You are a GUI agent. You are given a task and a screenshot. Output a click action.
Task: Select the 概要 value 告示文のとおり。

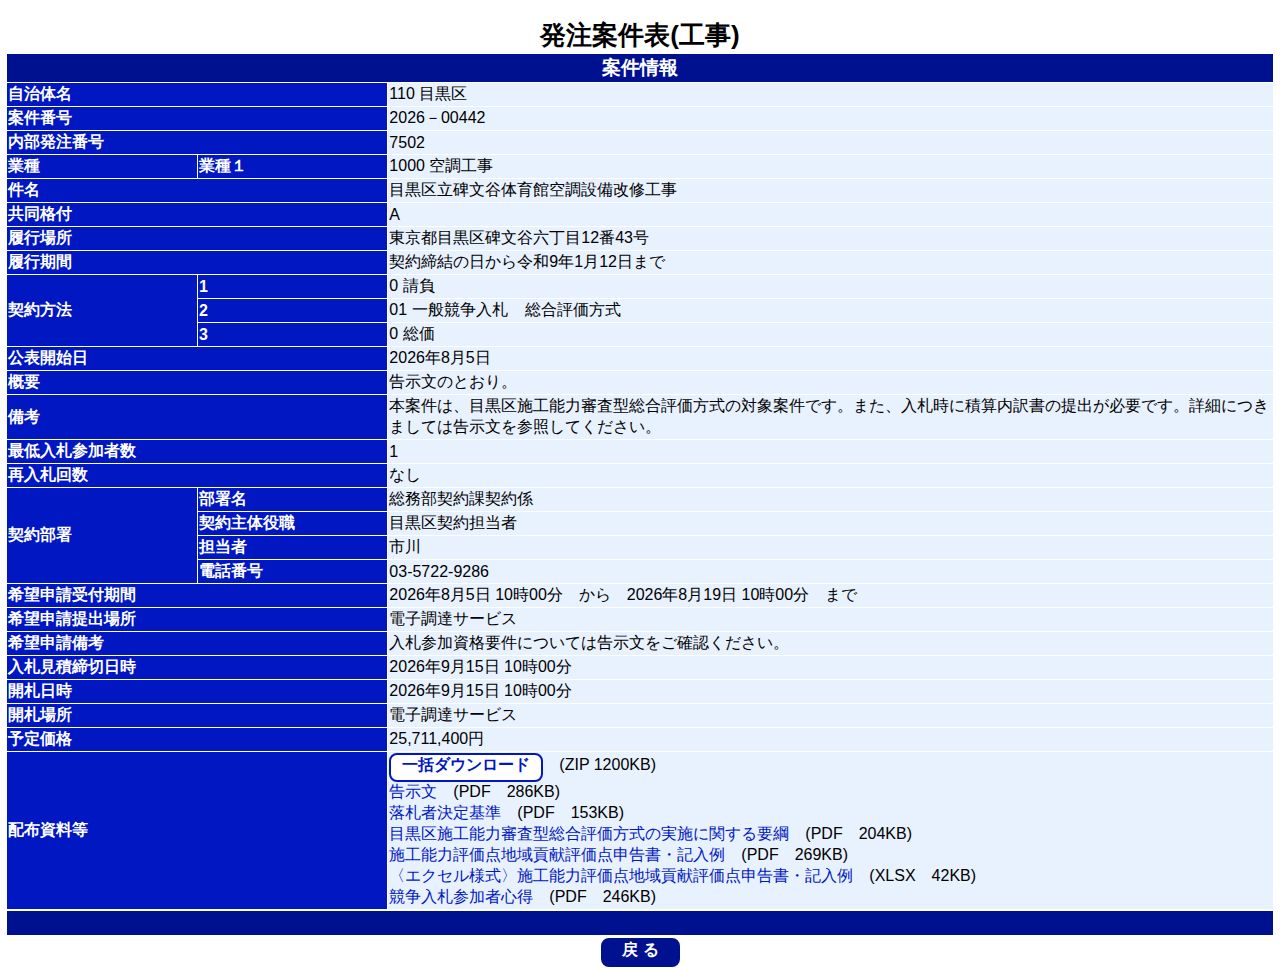coord(451,382)
